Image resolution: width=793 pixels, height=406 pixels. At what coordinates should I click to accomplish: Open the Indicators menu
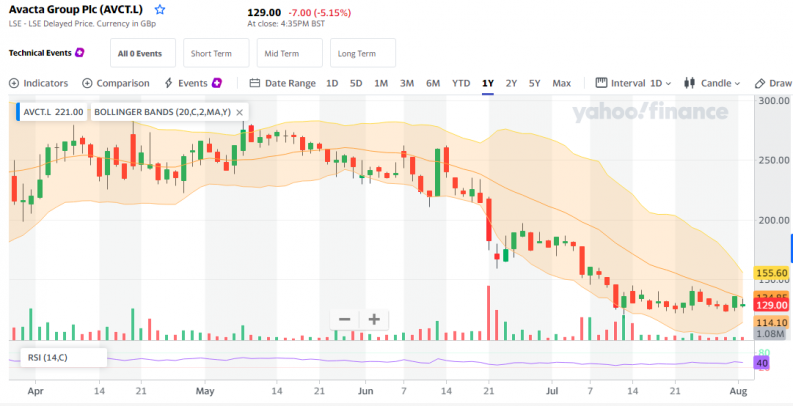point(38,83)
